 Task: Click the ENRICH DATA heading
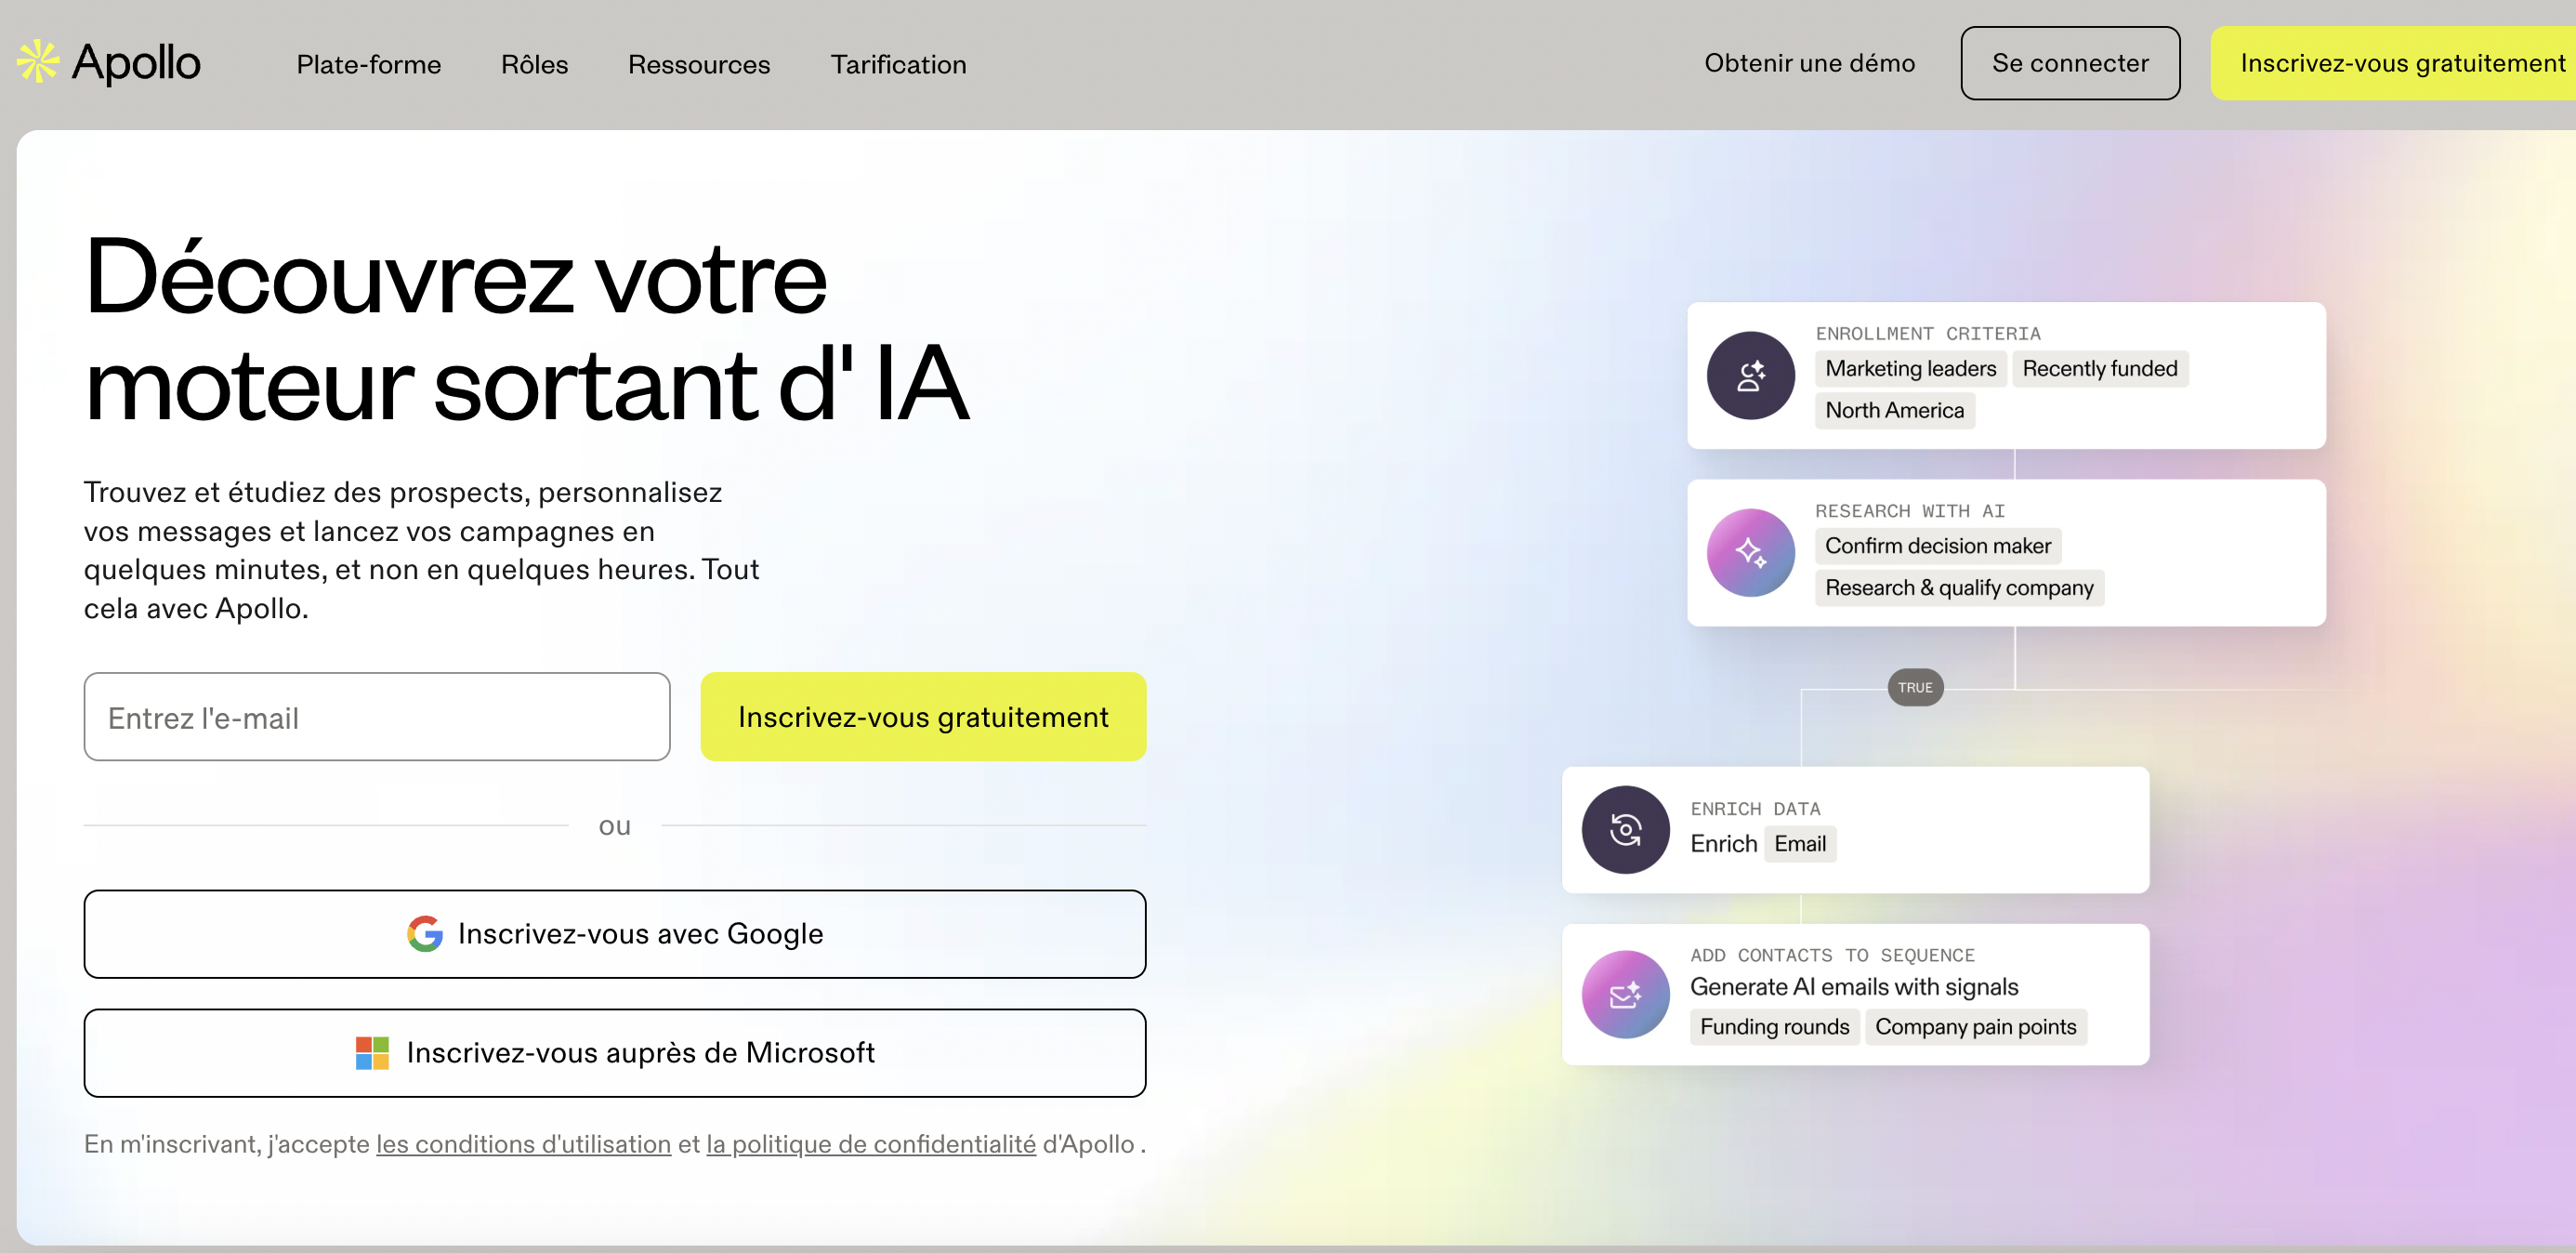point(1755,809)
